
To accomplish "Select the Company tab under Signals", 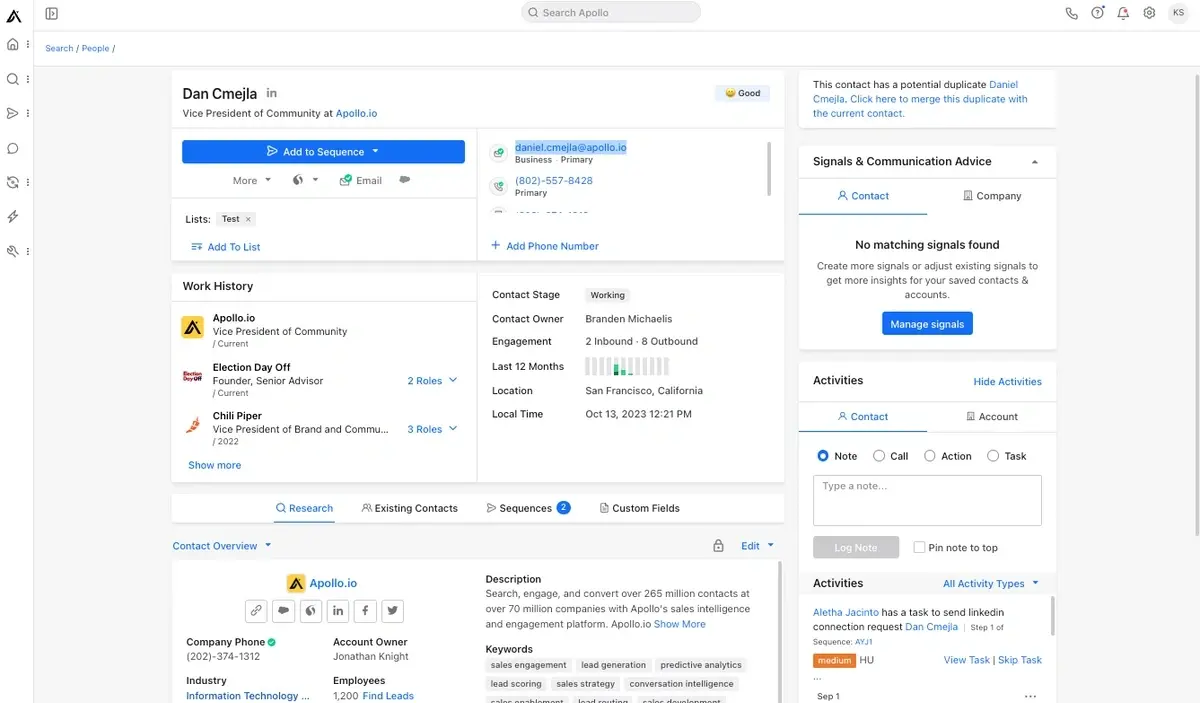I will [x=992, y=196].
